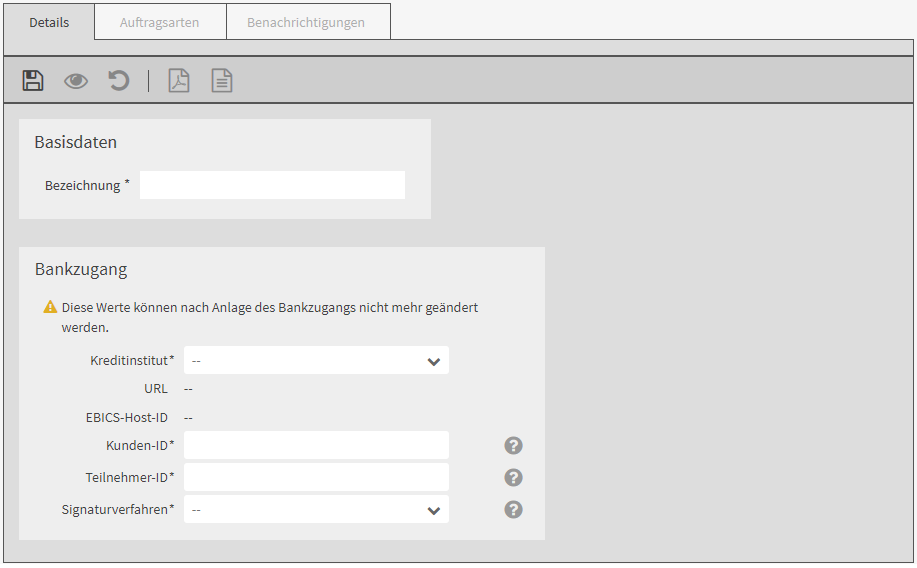The height and width of the screenshot is (568, 917).
Task: Focus the Kunden-ID input field
Action: click(x=316, y=446)
